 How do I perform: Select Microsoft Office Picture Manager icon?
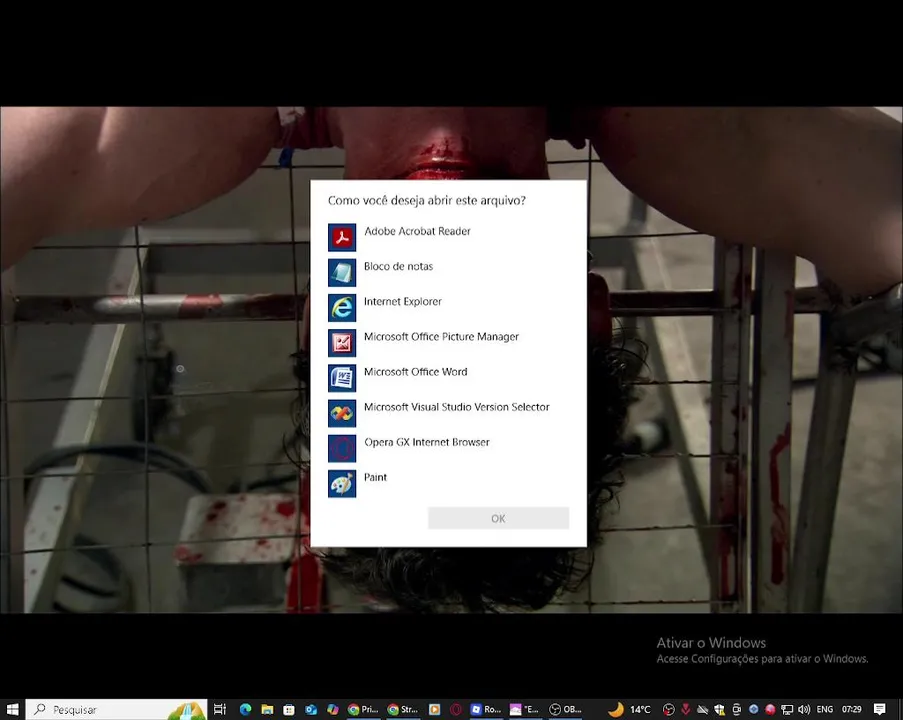pos(342,343)
